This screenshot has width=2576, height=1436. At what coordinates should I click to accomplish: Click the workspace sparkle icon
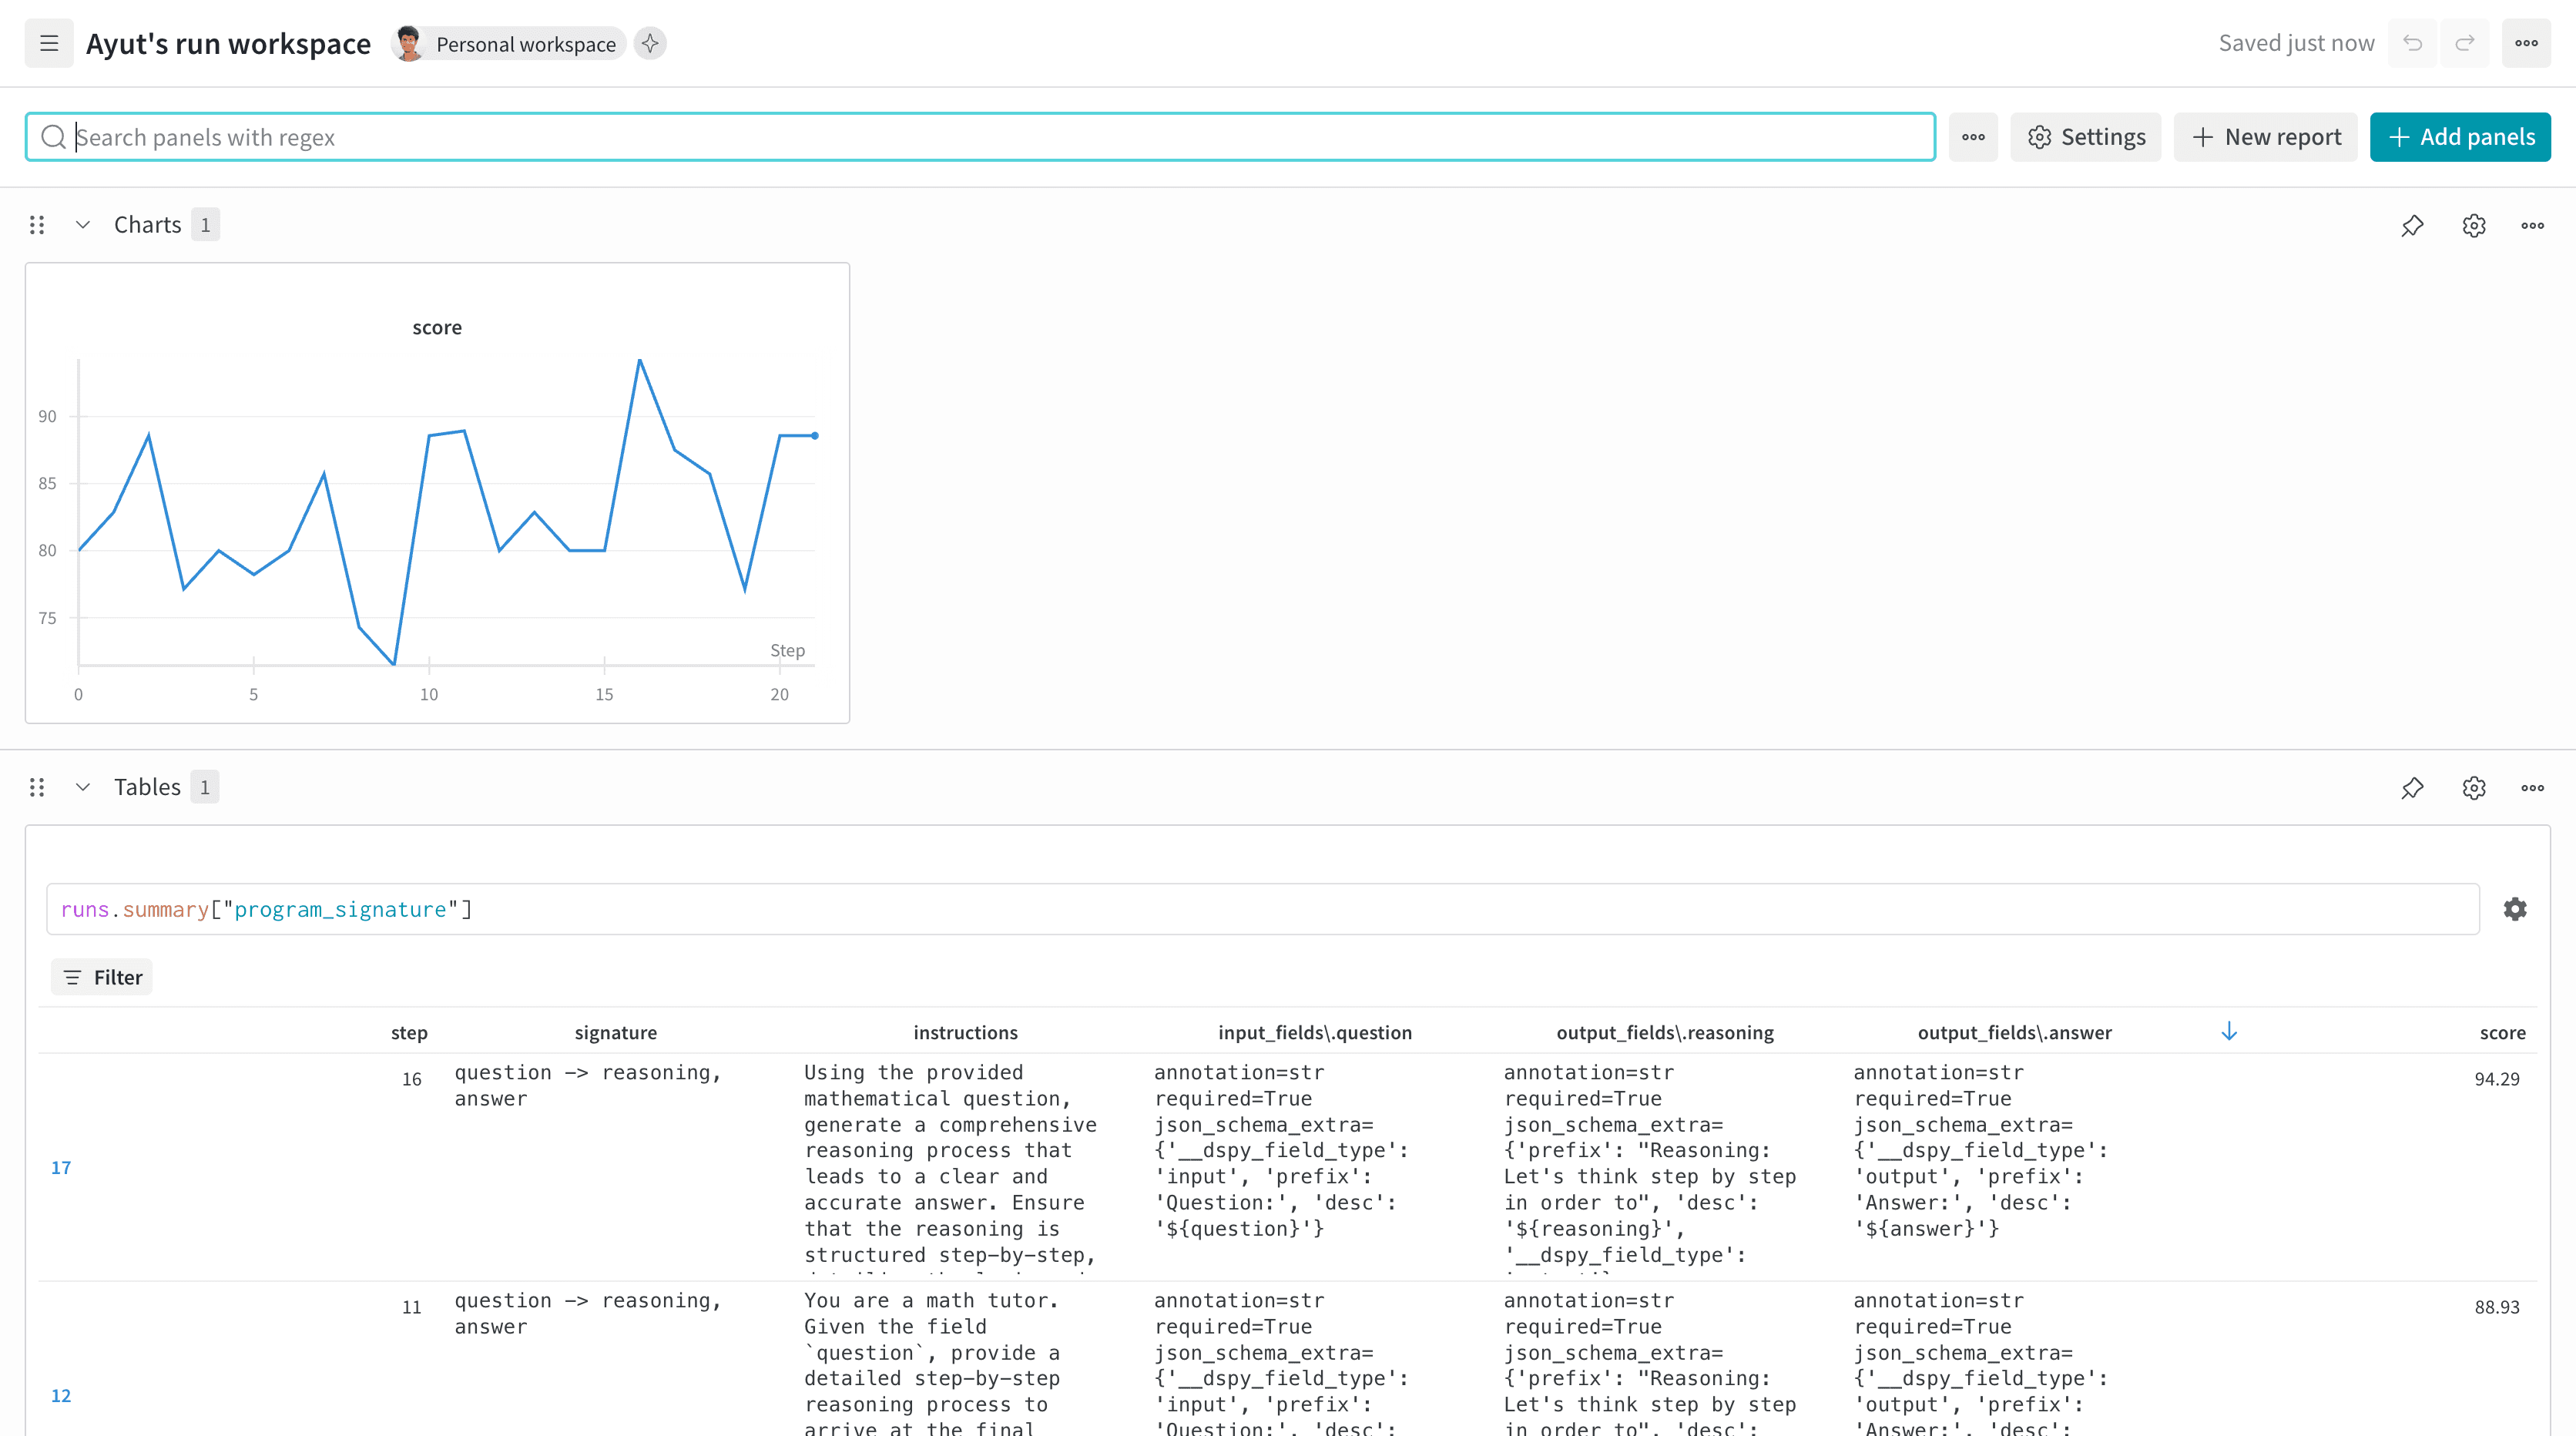pos(650,43)
